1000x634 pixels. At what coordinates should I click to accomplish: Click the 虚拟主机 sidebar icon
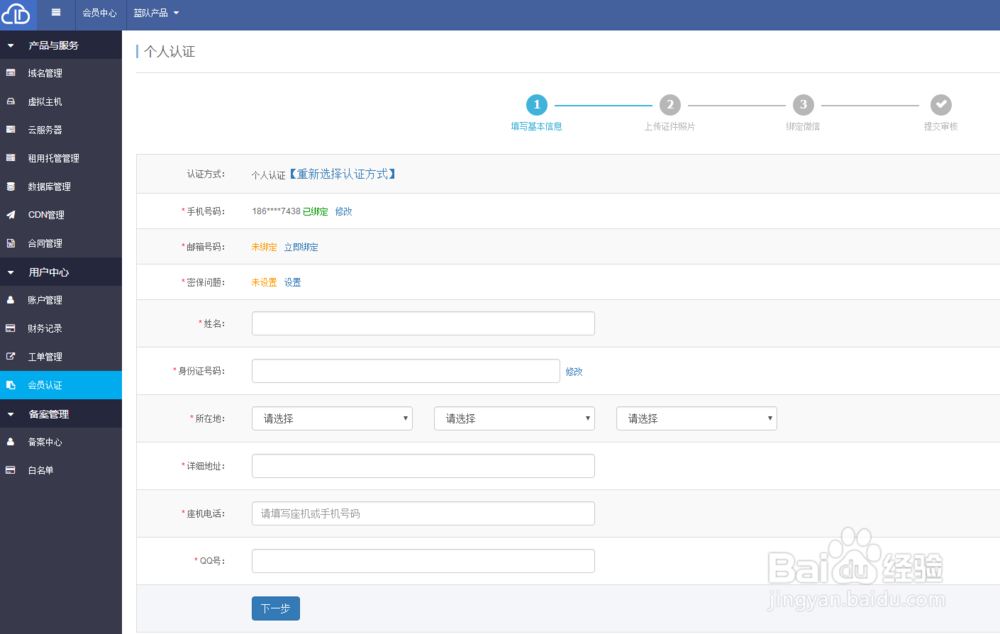[x=11, y=101]
